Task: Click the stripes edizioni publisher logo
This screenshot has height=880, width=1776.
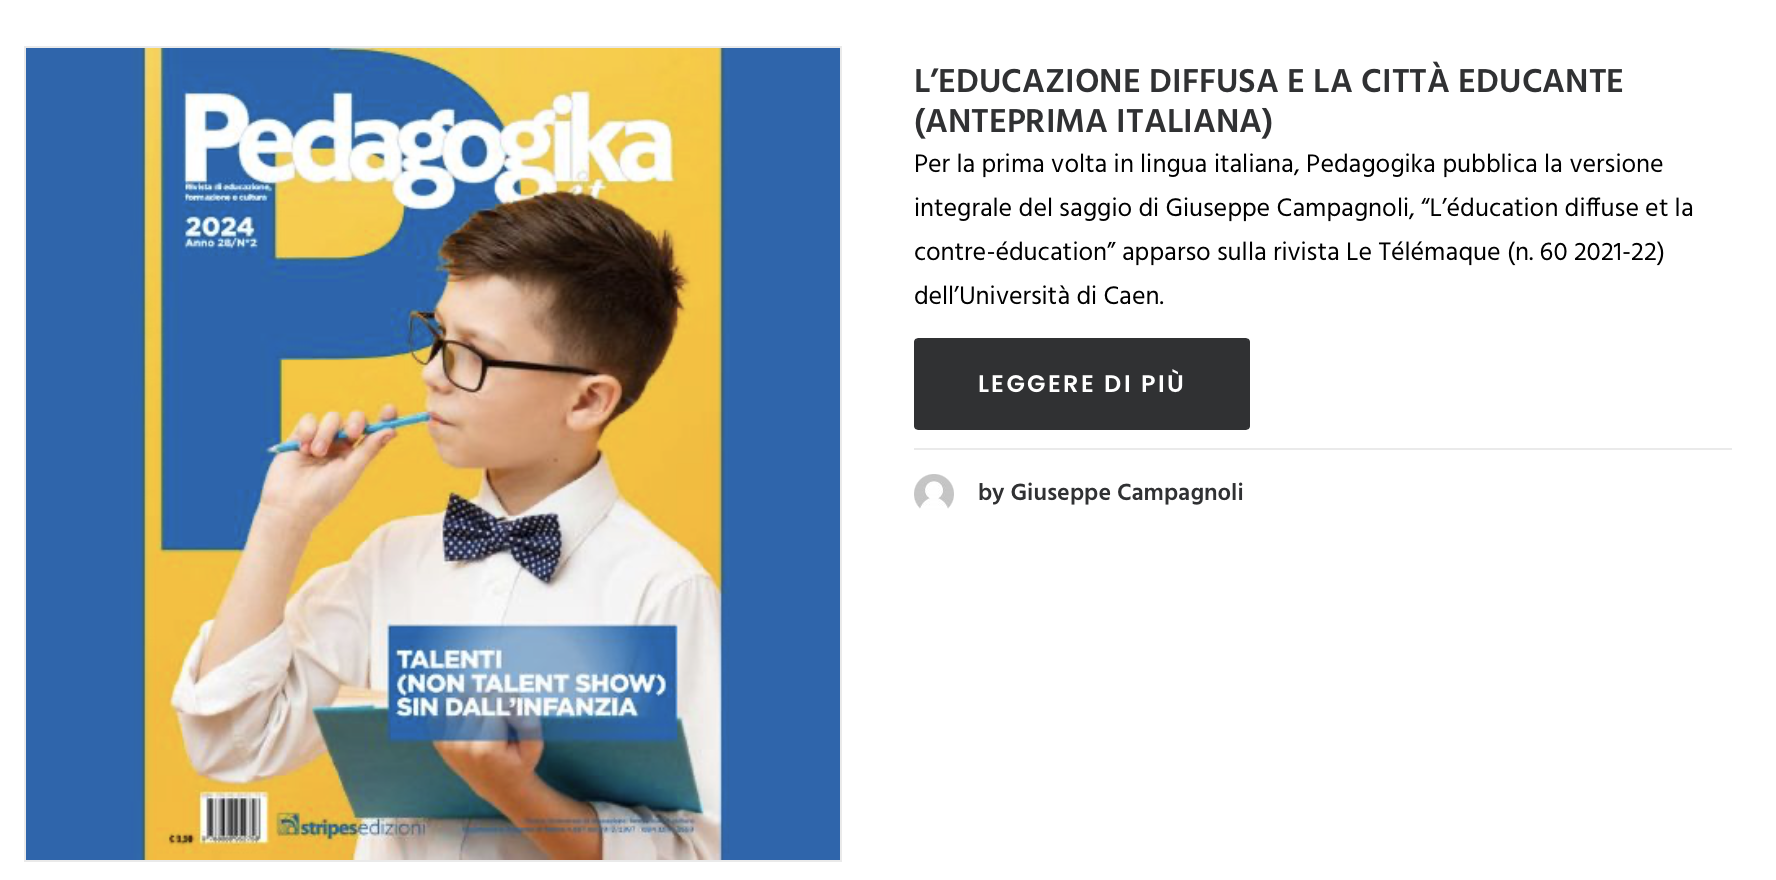Action: click(x=352, y=826)
